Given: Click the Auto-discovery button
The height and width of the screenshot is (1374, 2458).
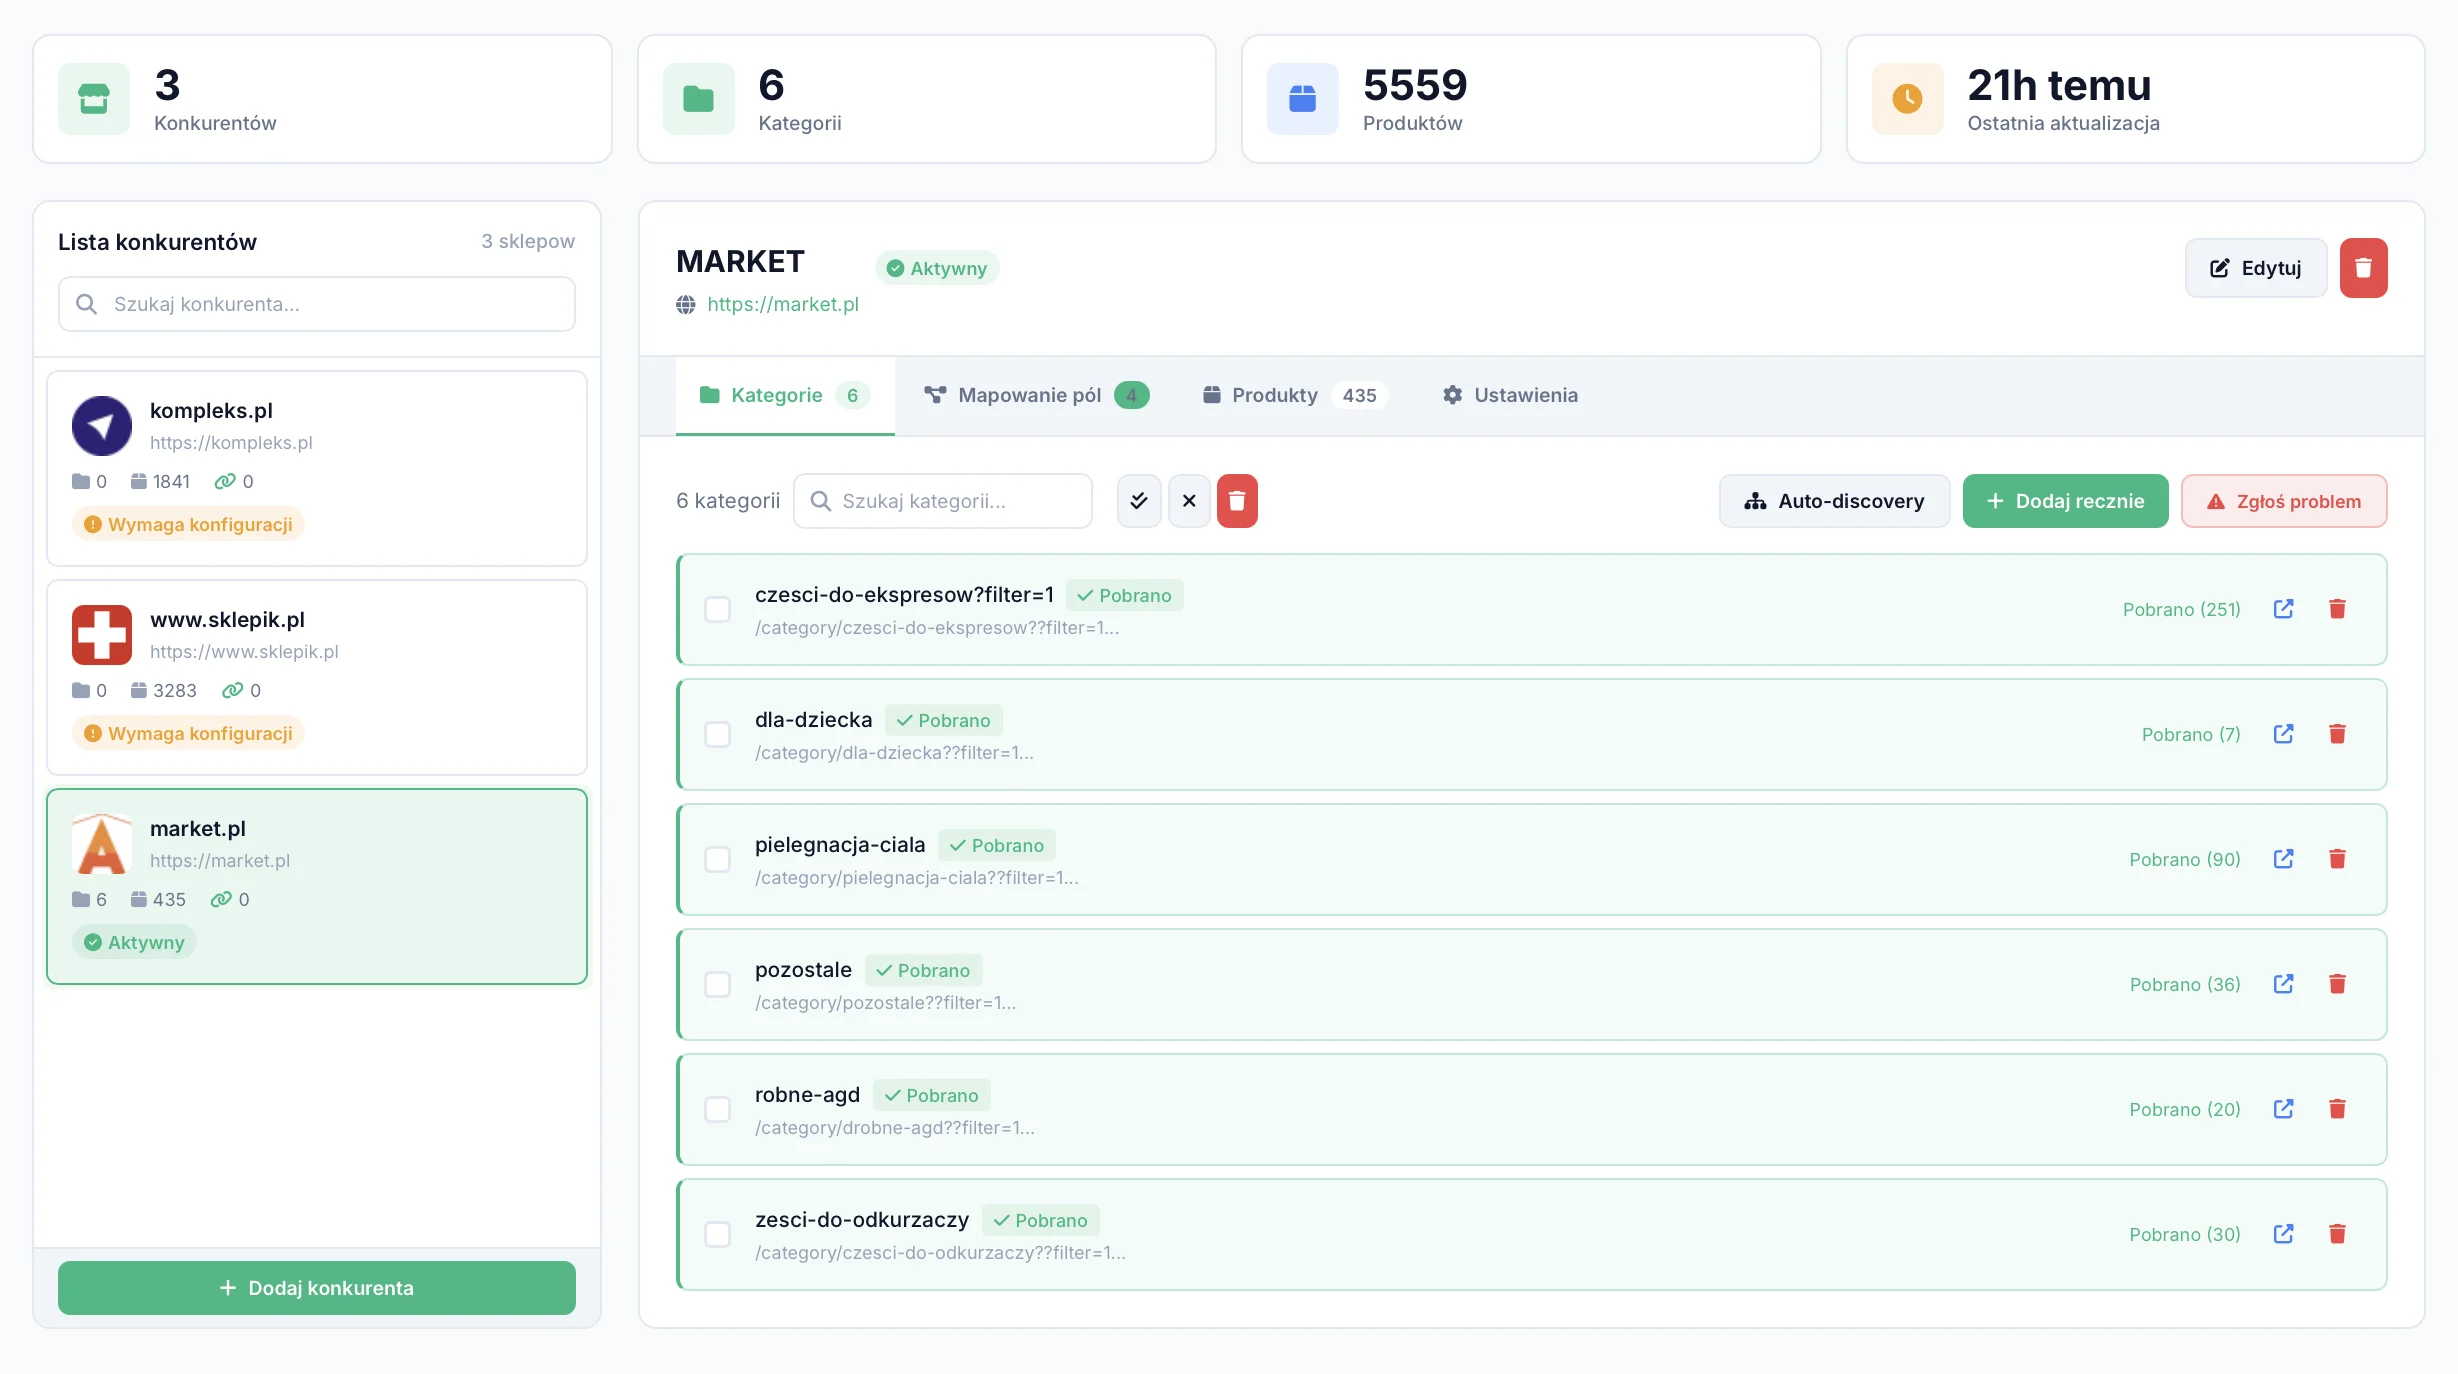Looking at the screenshot, I should (1834, 501).
